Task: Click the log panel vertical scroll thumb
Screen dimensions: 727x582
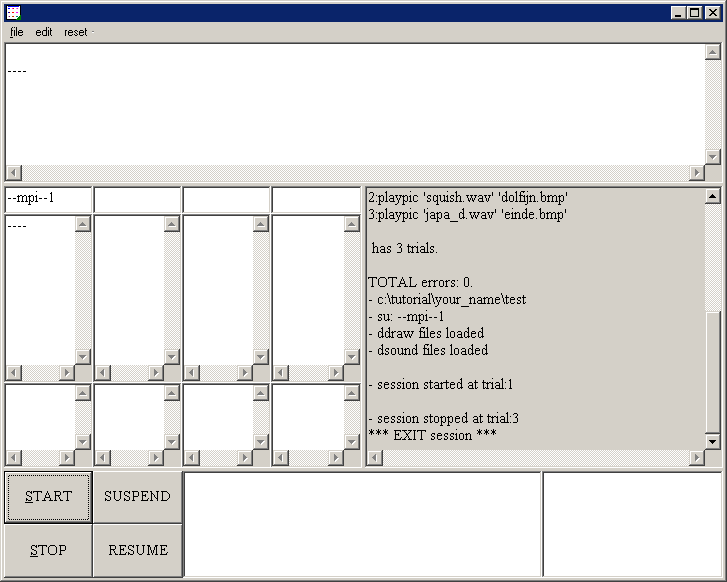Action: click(713, 371)
